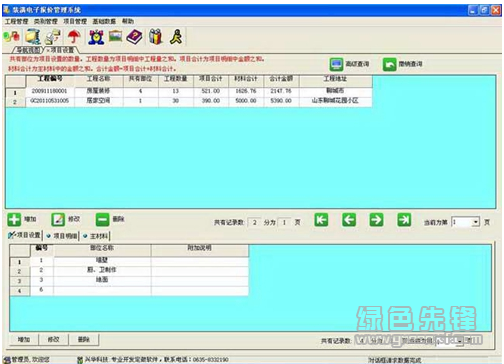The width and height of the screenshot is (504, 364).
Task: Select project row 200911180001
Action: point(189,91)
